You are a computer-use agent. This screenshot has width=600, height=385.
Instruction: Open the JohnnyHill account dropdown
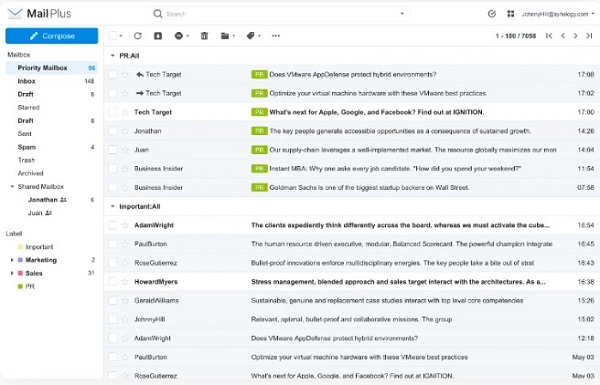558,14
